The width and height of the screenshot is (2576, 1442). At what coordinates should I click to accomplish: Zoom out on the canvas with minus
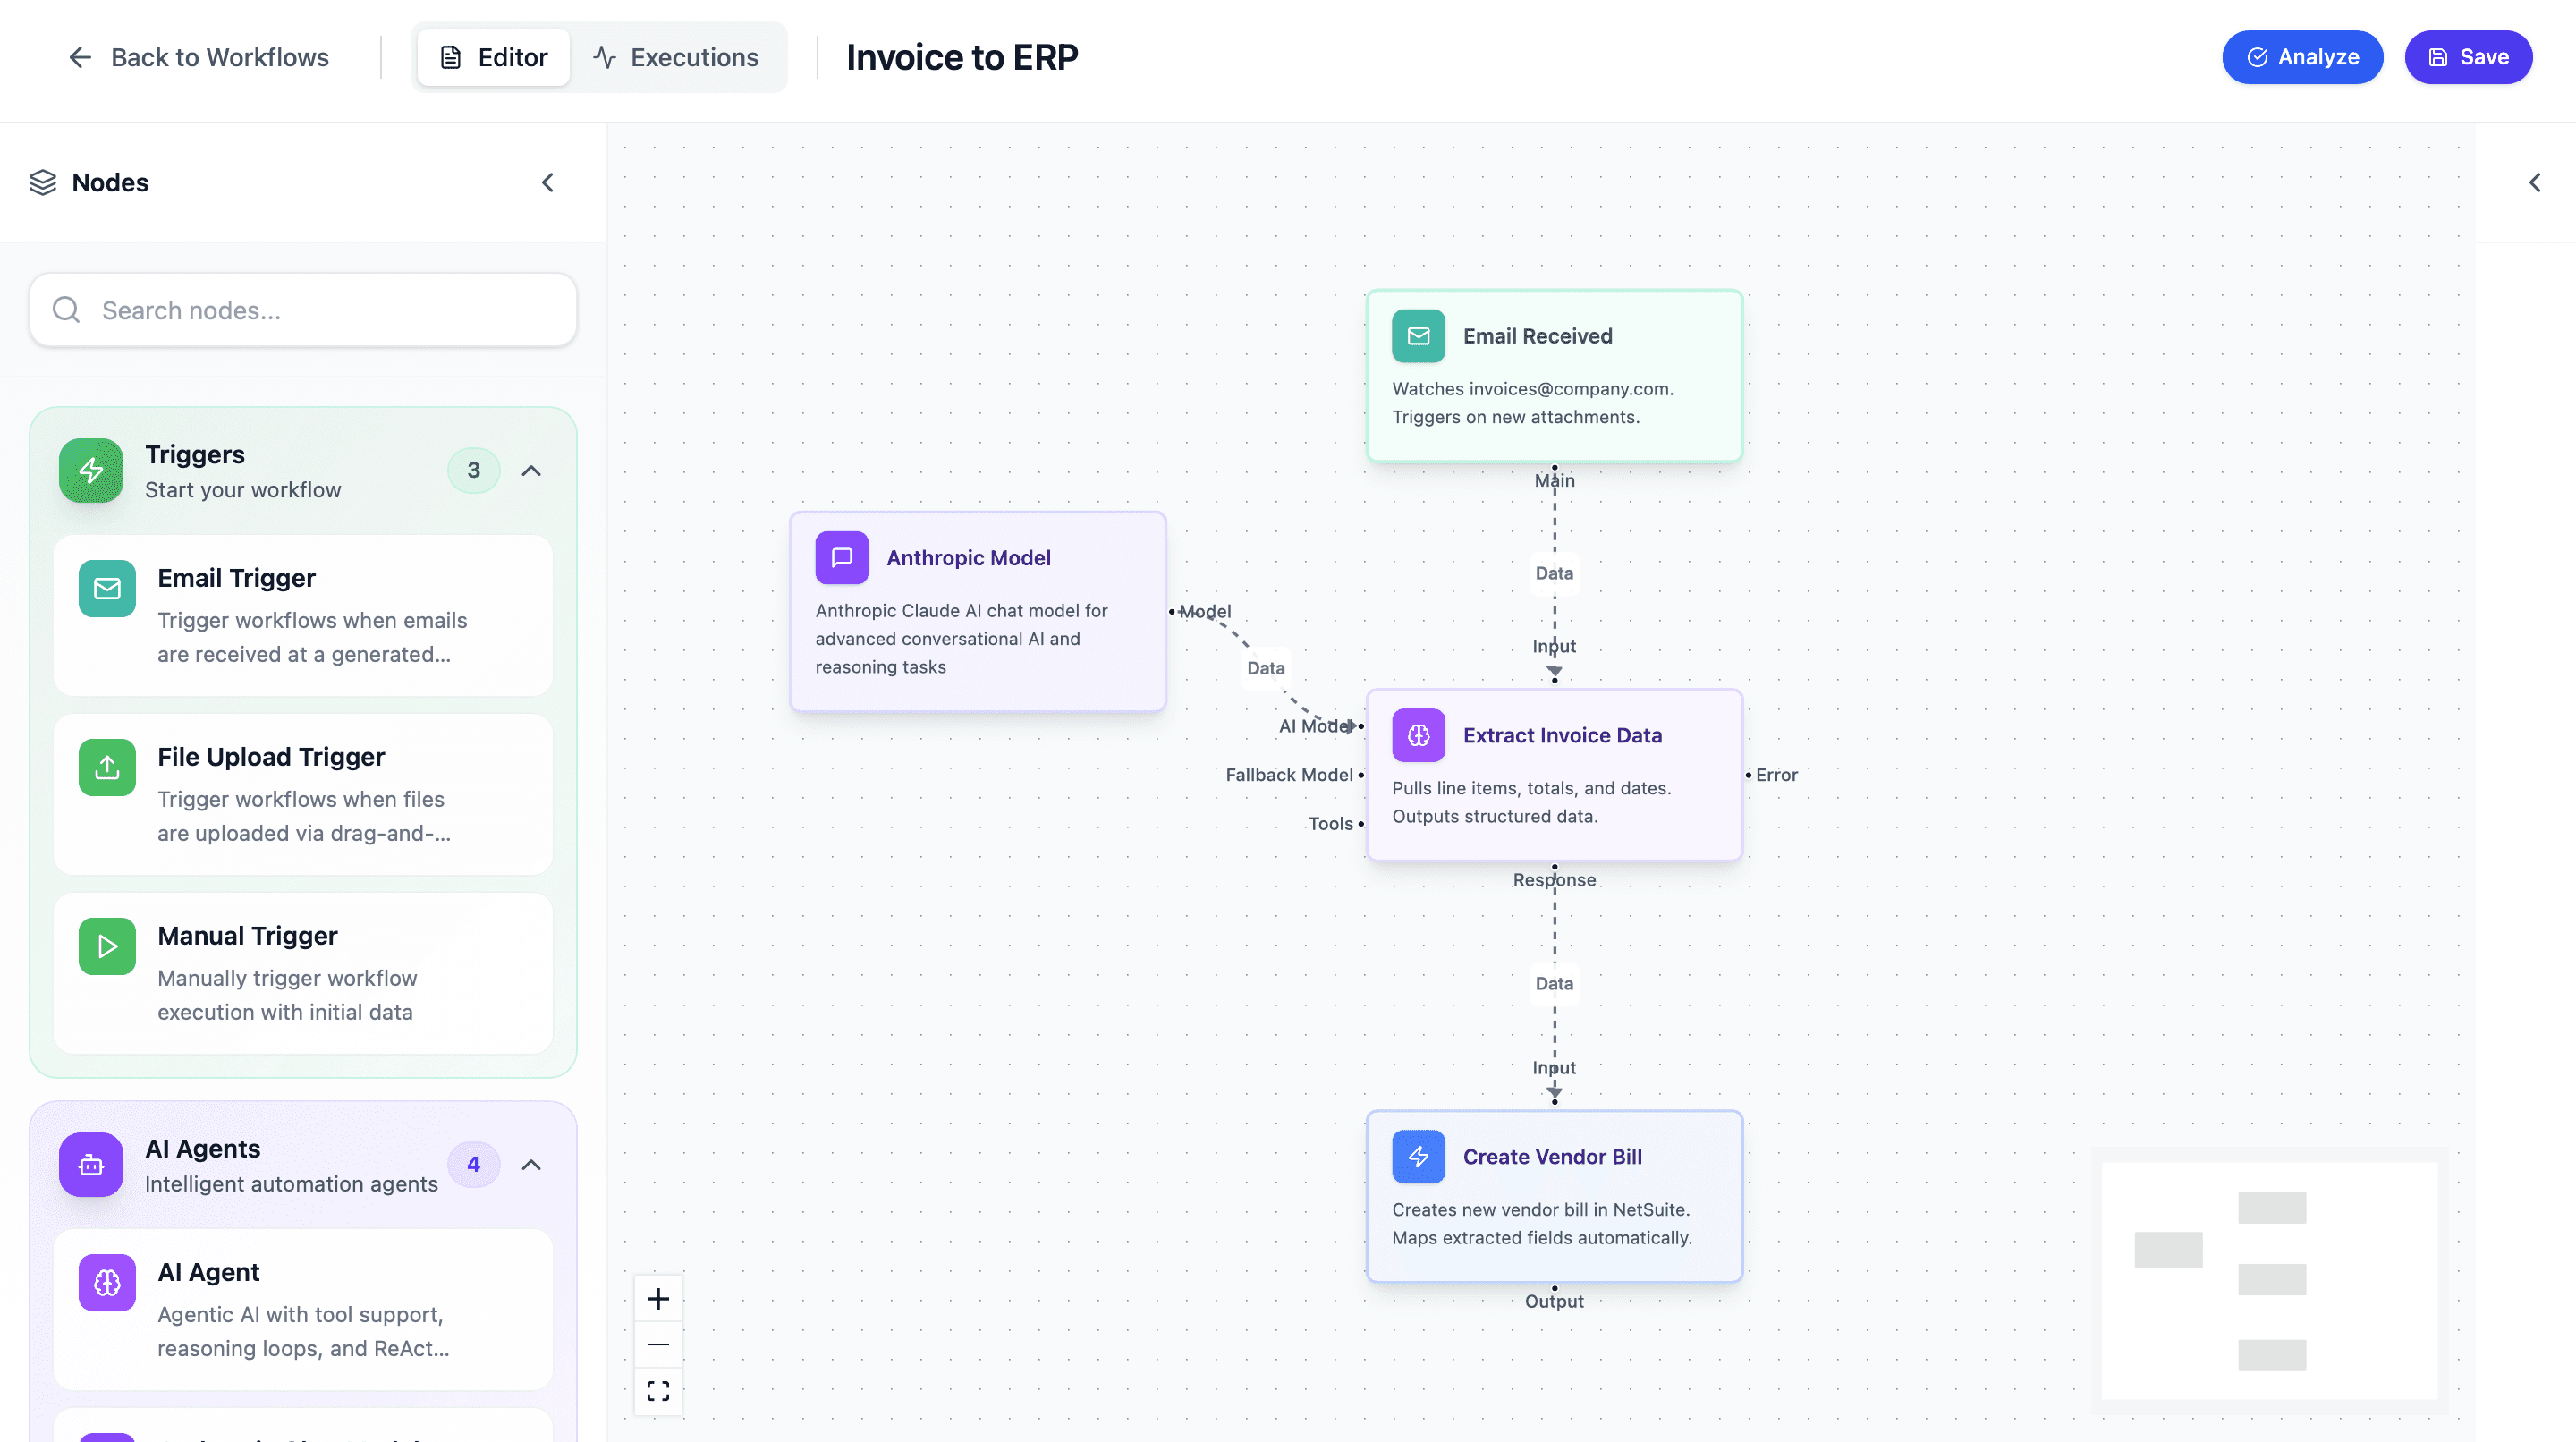tap(658, 1345)
